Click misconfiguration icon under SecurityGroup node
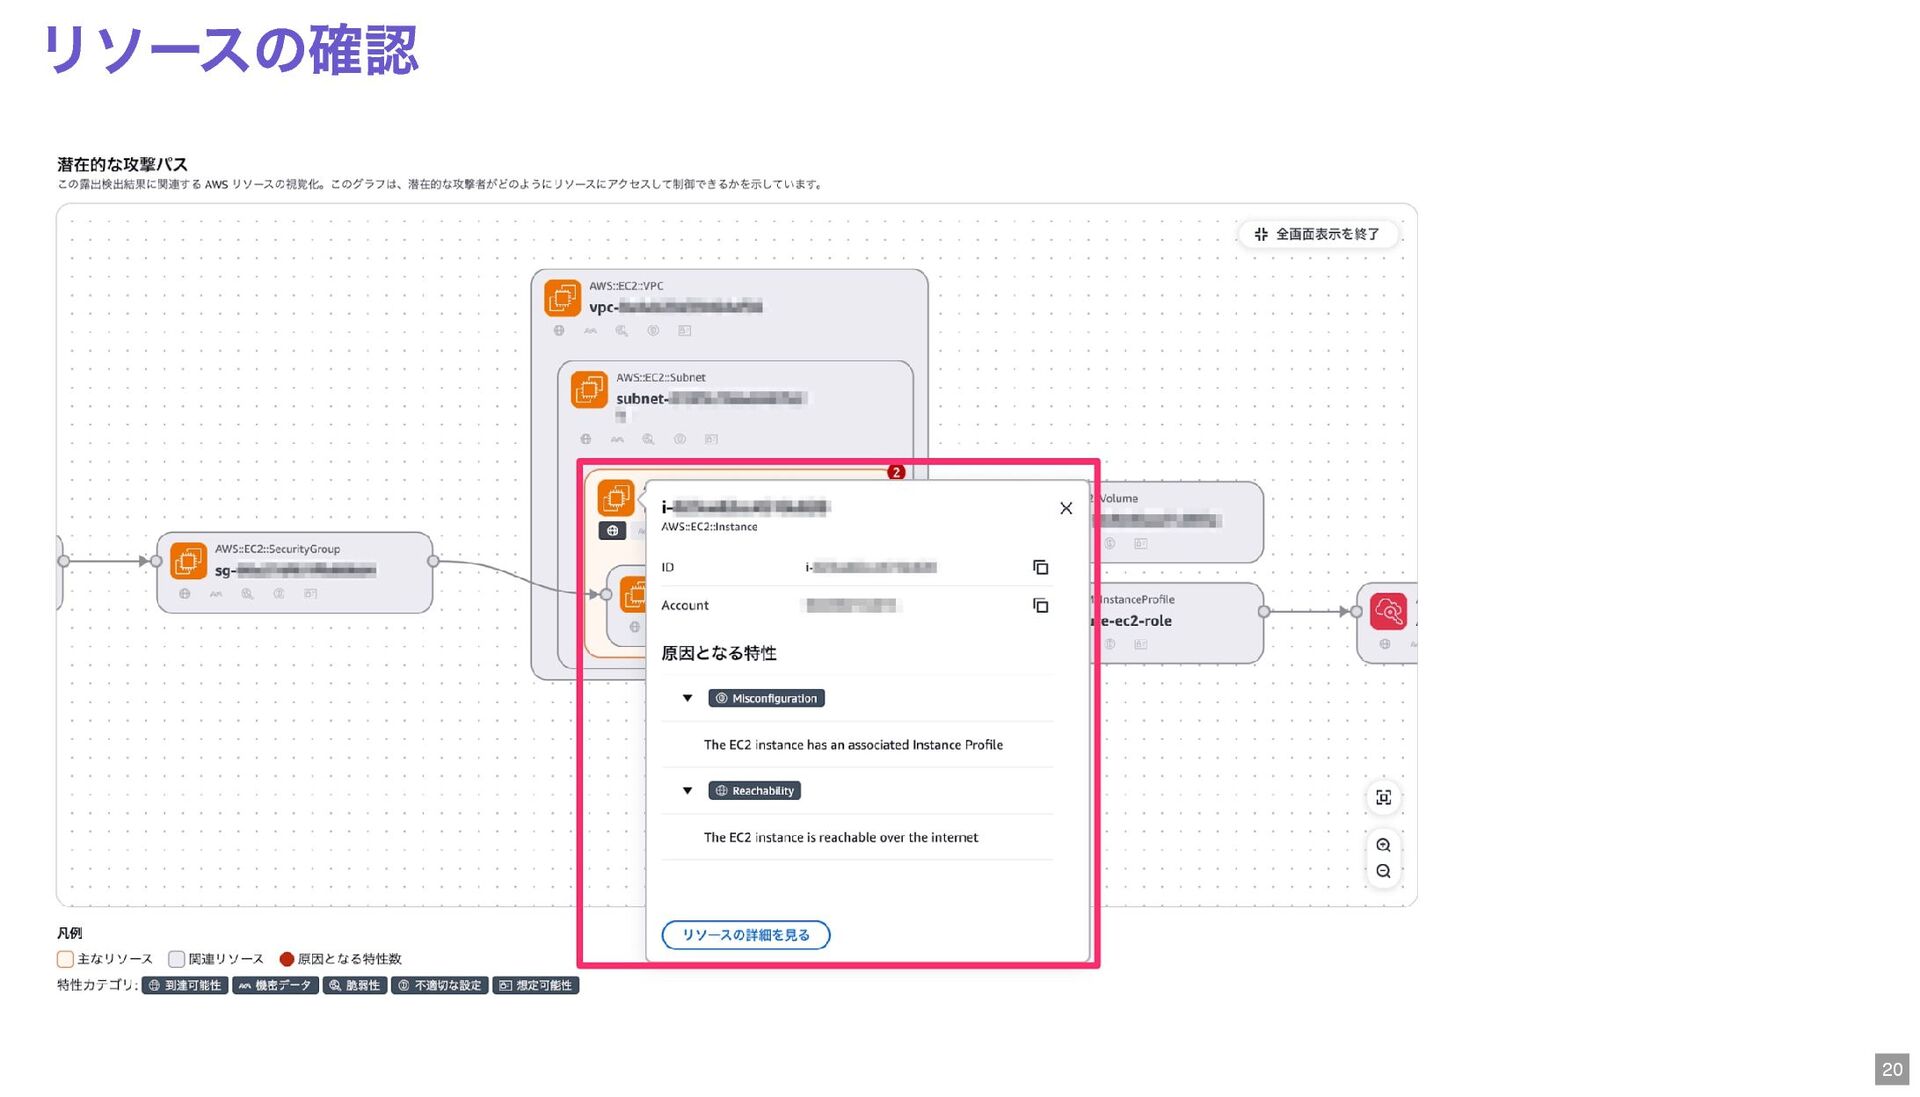This screenshot has height=1097, width=1920. [279, 594]
